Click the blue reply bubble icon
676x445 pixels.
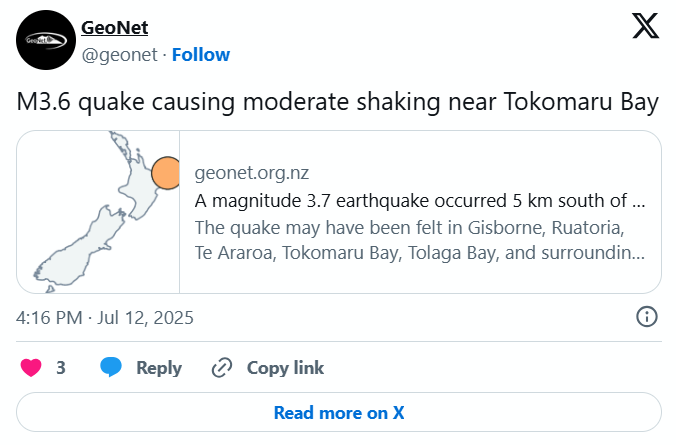(x=111, y=367)
